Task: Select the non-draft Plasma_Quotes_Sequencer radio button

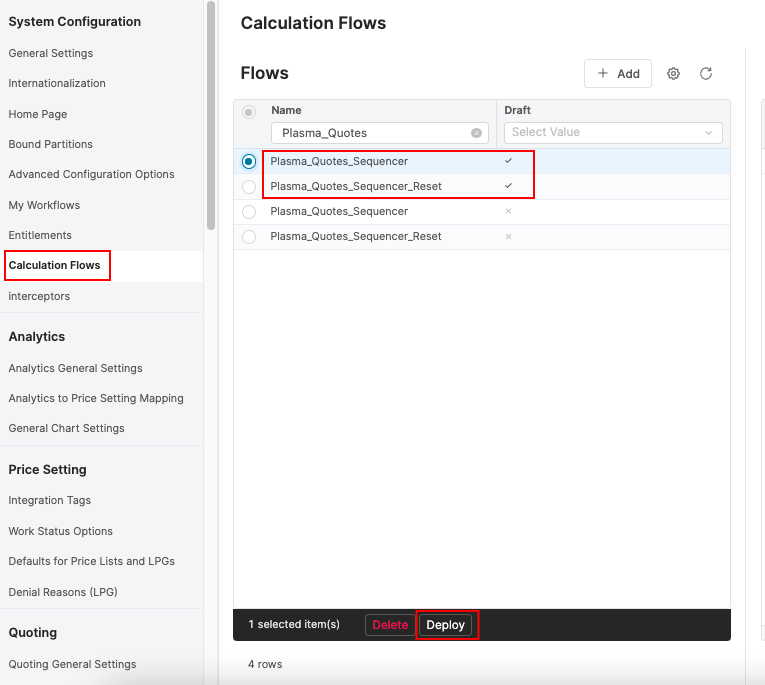Action: 249,212
